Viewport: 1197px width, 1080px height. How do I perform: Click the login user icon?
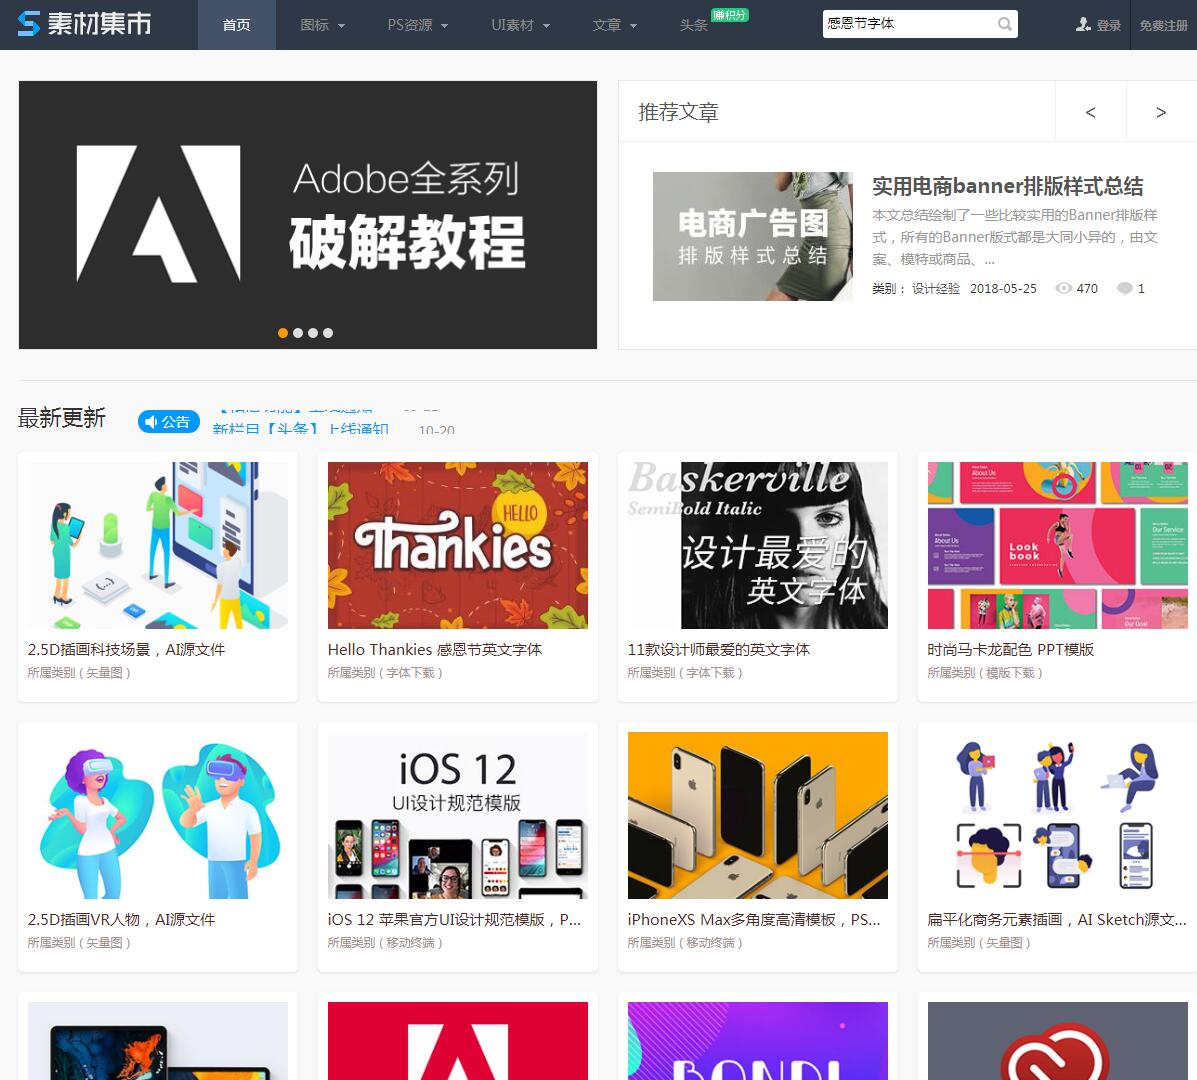point(1083,24)
